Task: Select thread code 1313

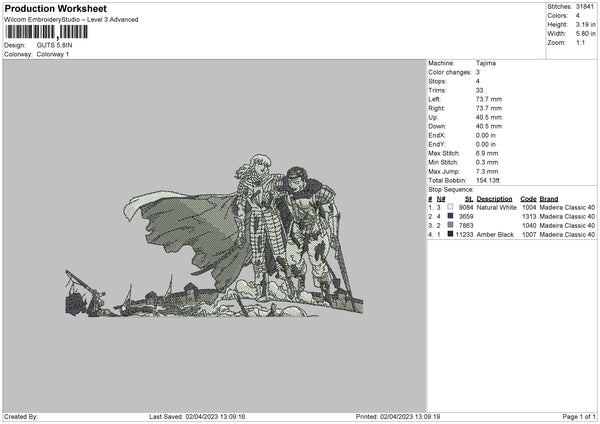Action: (529, 216)
